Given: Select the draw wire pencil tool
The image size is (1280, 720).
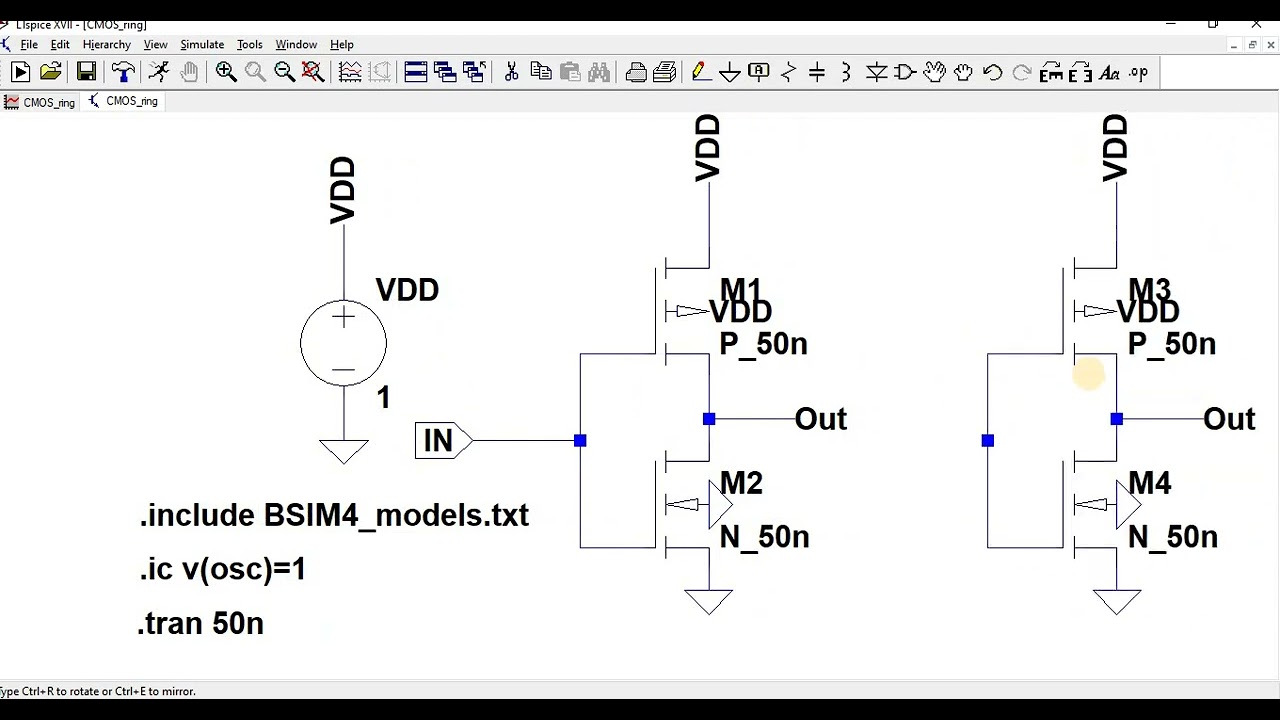Looking at the screenshot, I should pyautogui.click(x=700, y=72).
